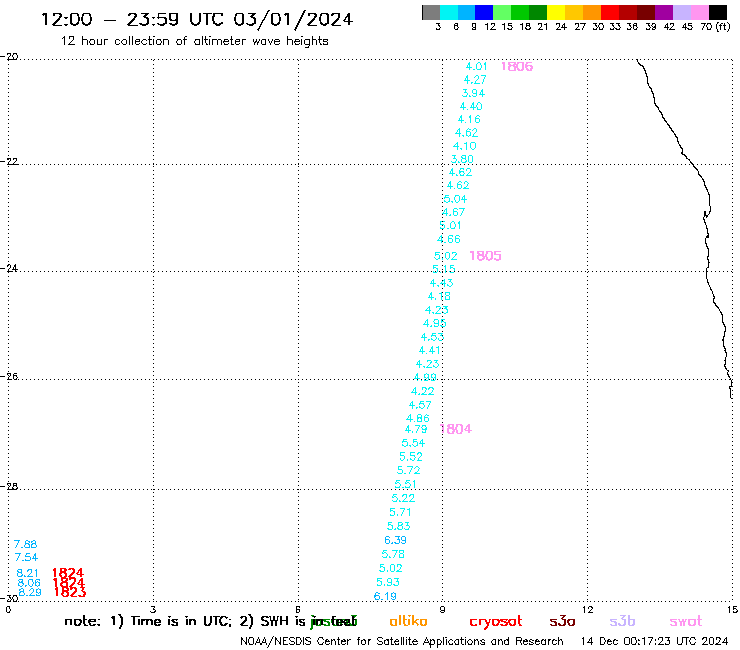Click the wave height 5.71
740x650 pixels.
(x=400, y=512)
